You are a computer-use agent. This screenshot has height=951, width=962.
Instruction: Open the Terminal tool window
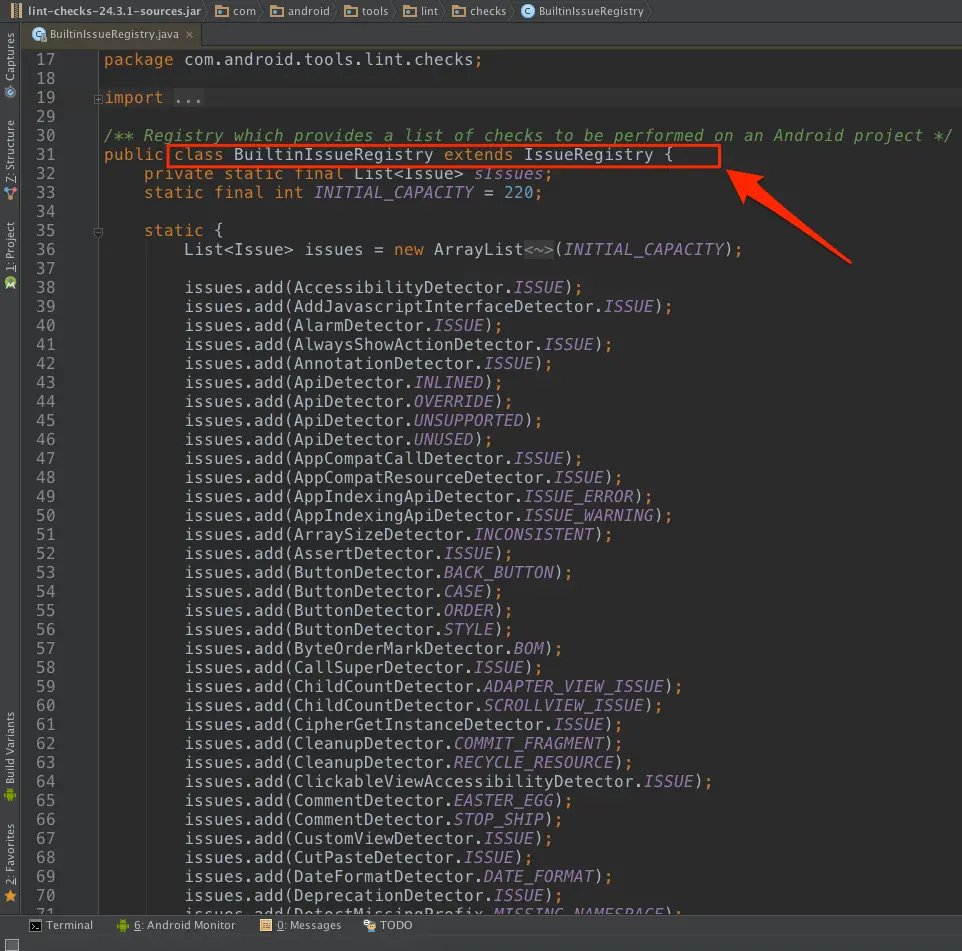(x=61, y=925)
